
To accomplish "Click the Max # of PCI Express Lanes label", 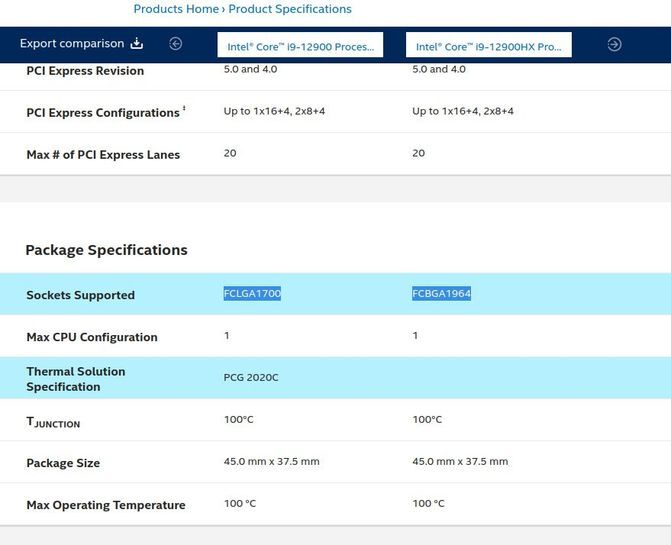I will tap(103, 154).
